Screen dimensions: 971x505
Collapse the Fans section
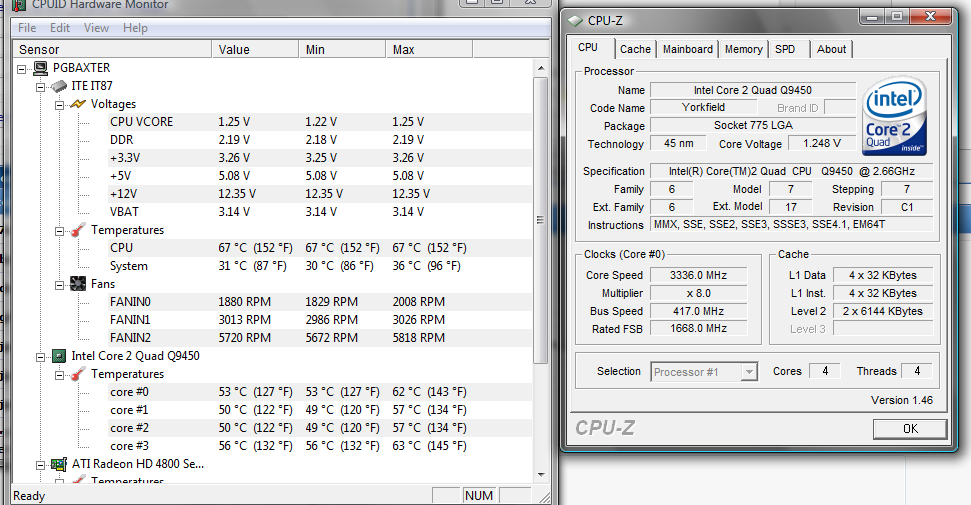[59, 285]
